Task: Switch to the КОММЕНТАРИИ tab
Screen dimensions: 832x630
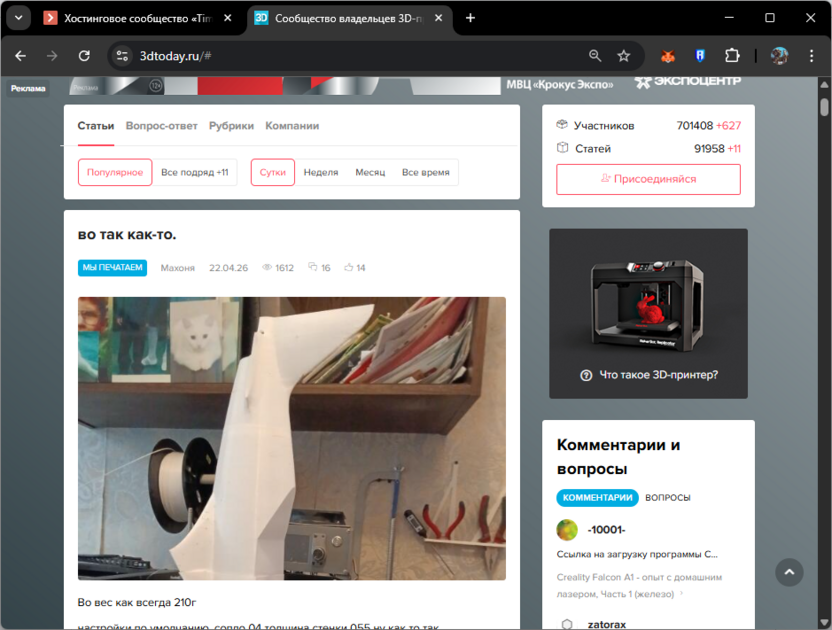Action: click(x=597, y=497)
